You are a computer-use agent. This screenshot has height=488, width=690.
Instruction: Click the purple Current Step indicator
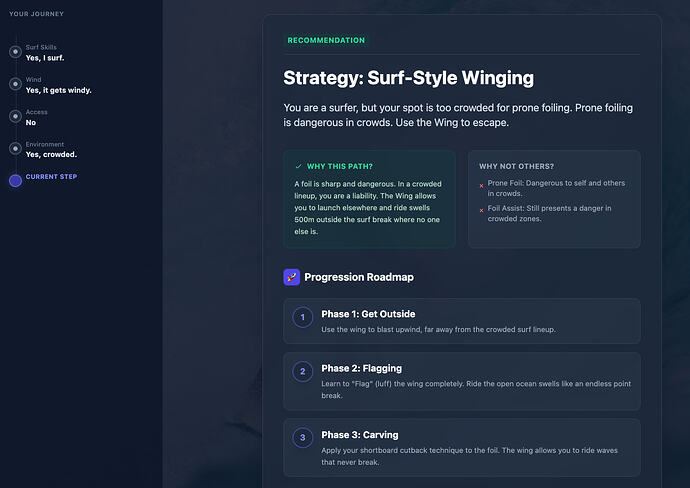click(15, 180)
